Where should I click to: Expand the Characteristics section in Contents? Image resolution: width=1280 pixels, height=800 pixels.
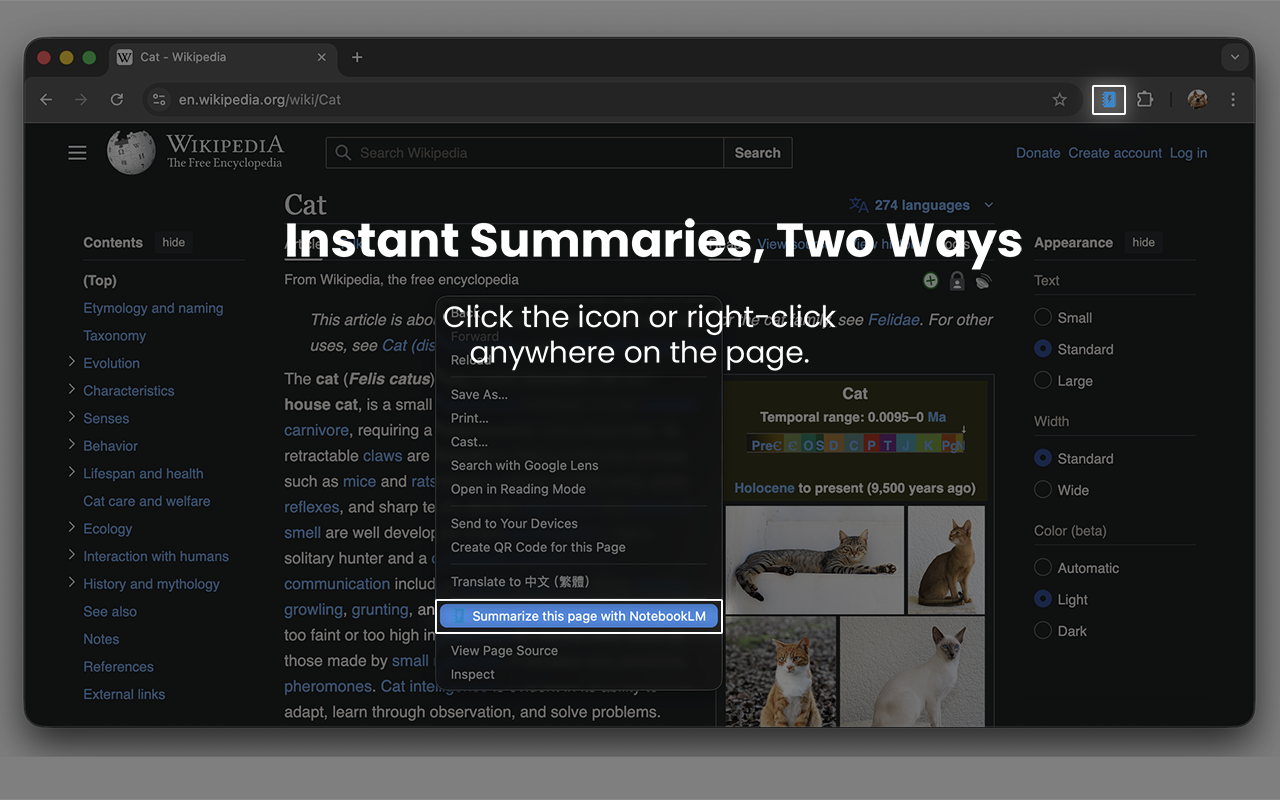[x=72, y=390]
